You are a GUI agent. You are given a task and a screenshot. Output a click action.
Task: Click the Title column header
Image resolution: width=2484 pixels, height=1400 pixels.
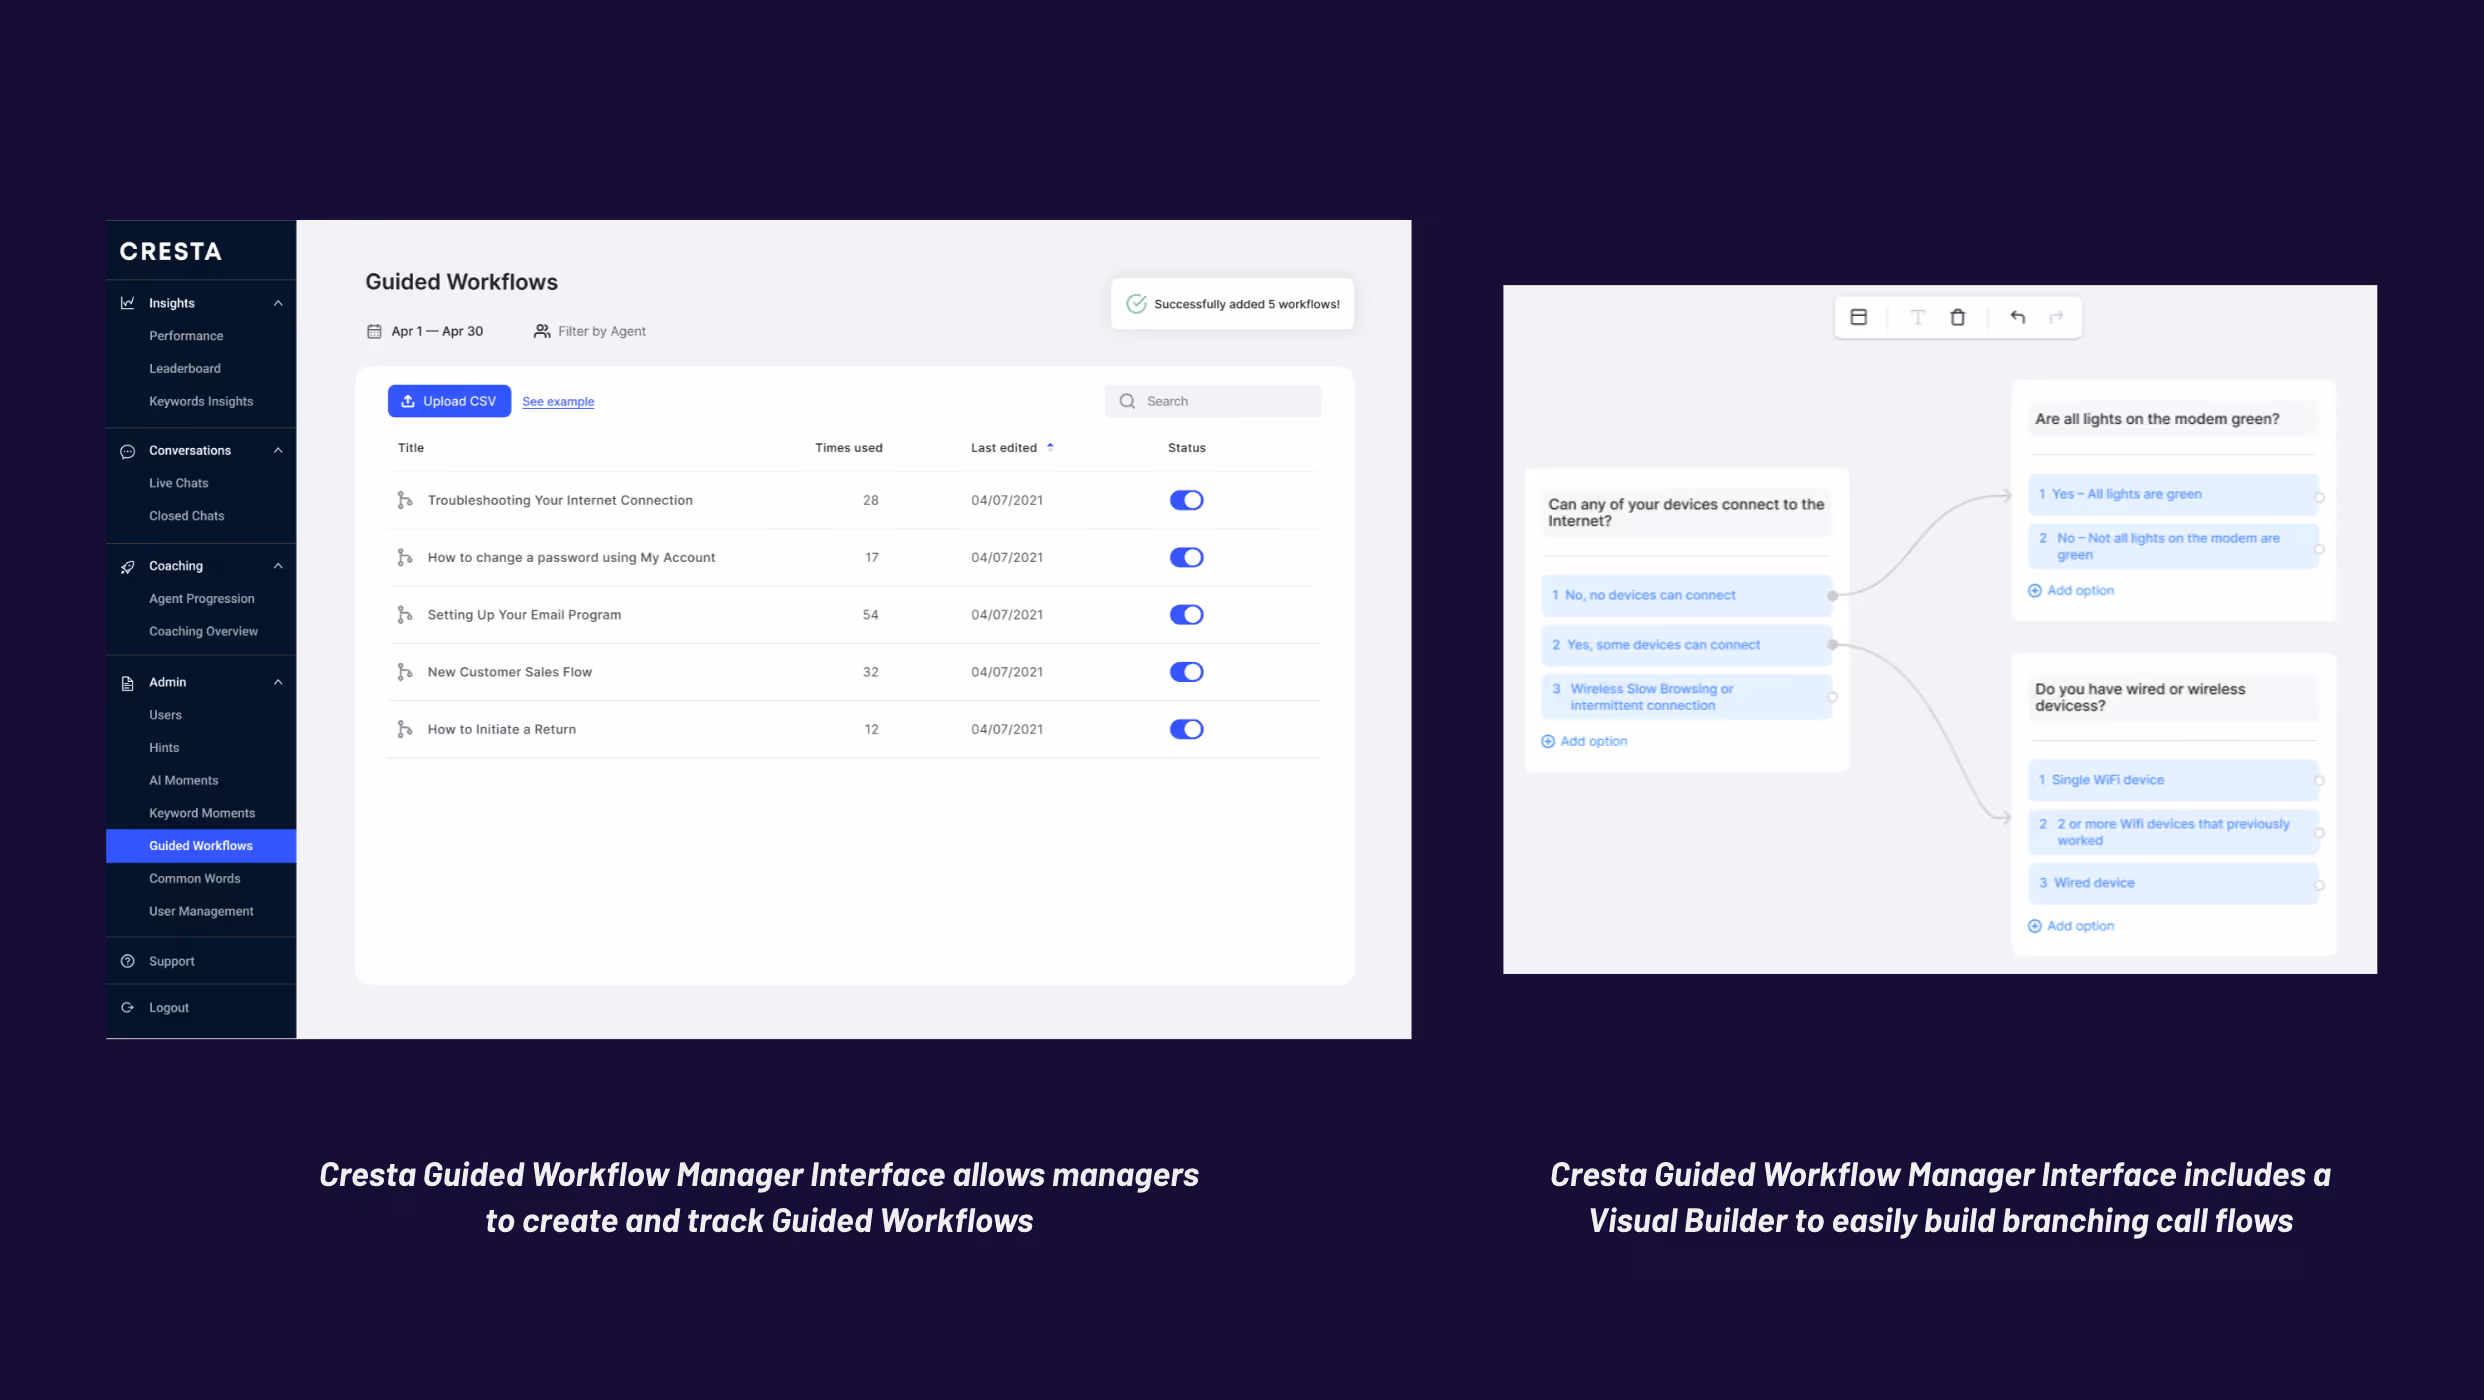point(411,448)
